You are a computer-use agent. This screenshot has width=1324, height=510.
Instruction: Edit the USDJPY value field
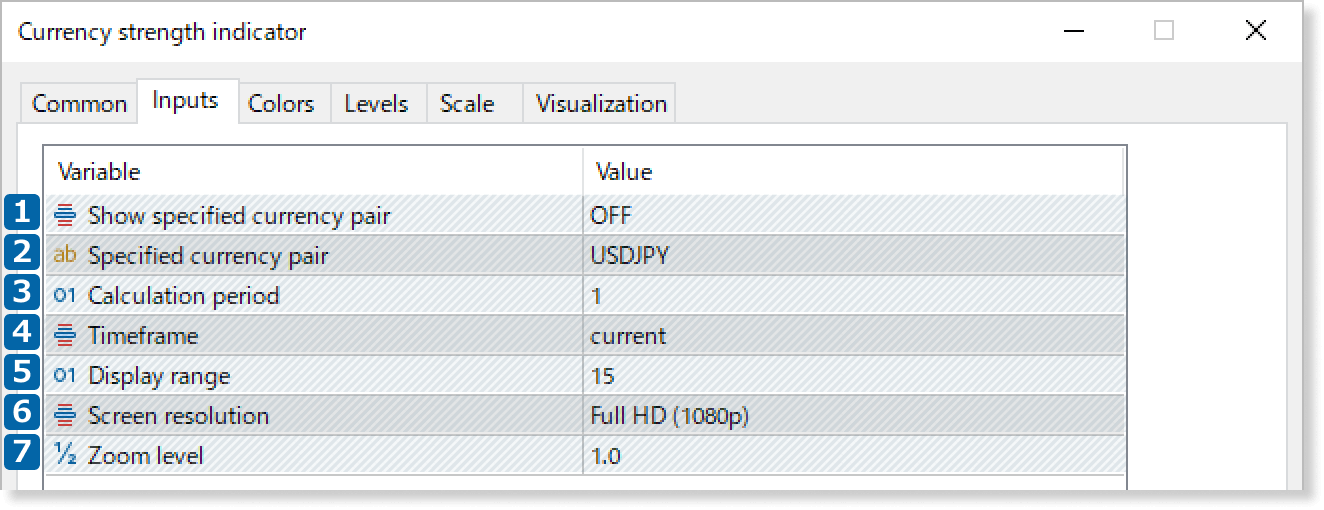tap(854, 255)
